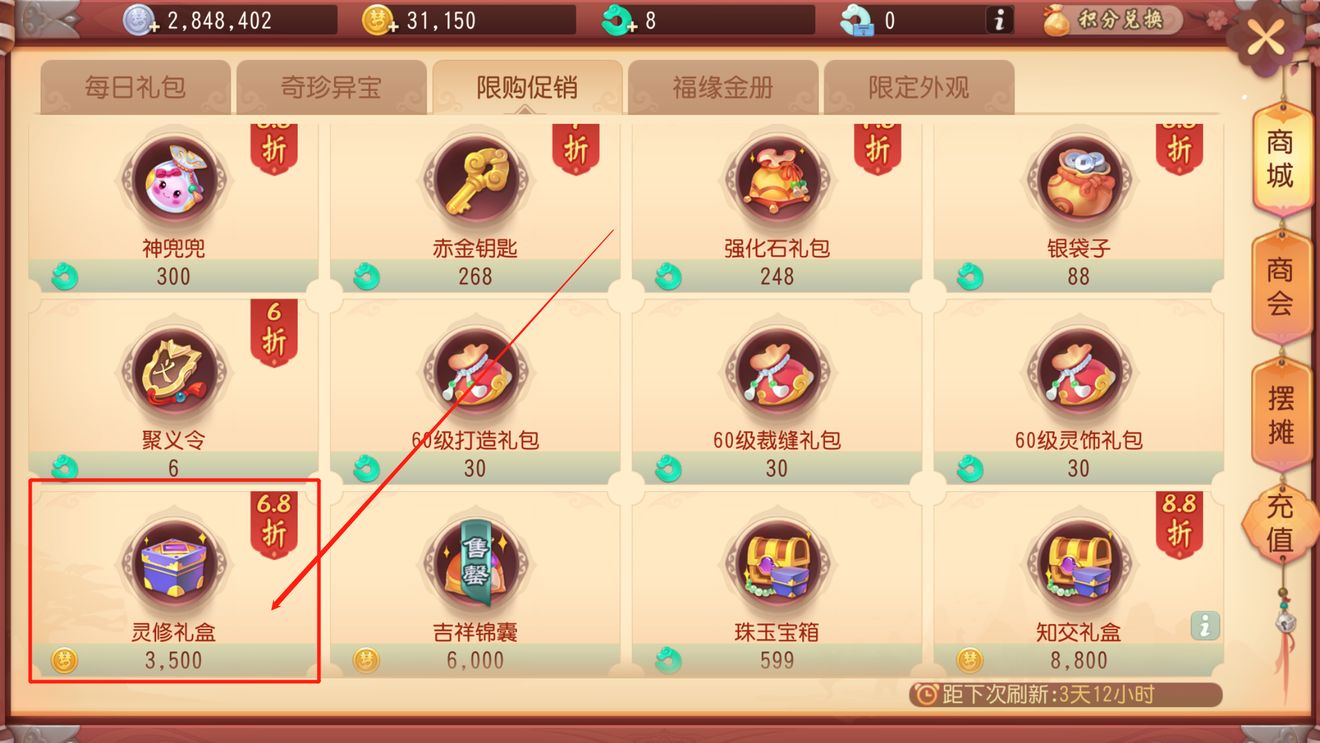Switch to the 奇珍异宝 tab

(x=331, y=88)
